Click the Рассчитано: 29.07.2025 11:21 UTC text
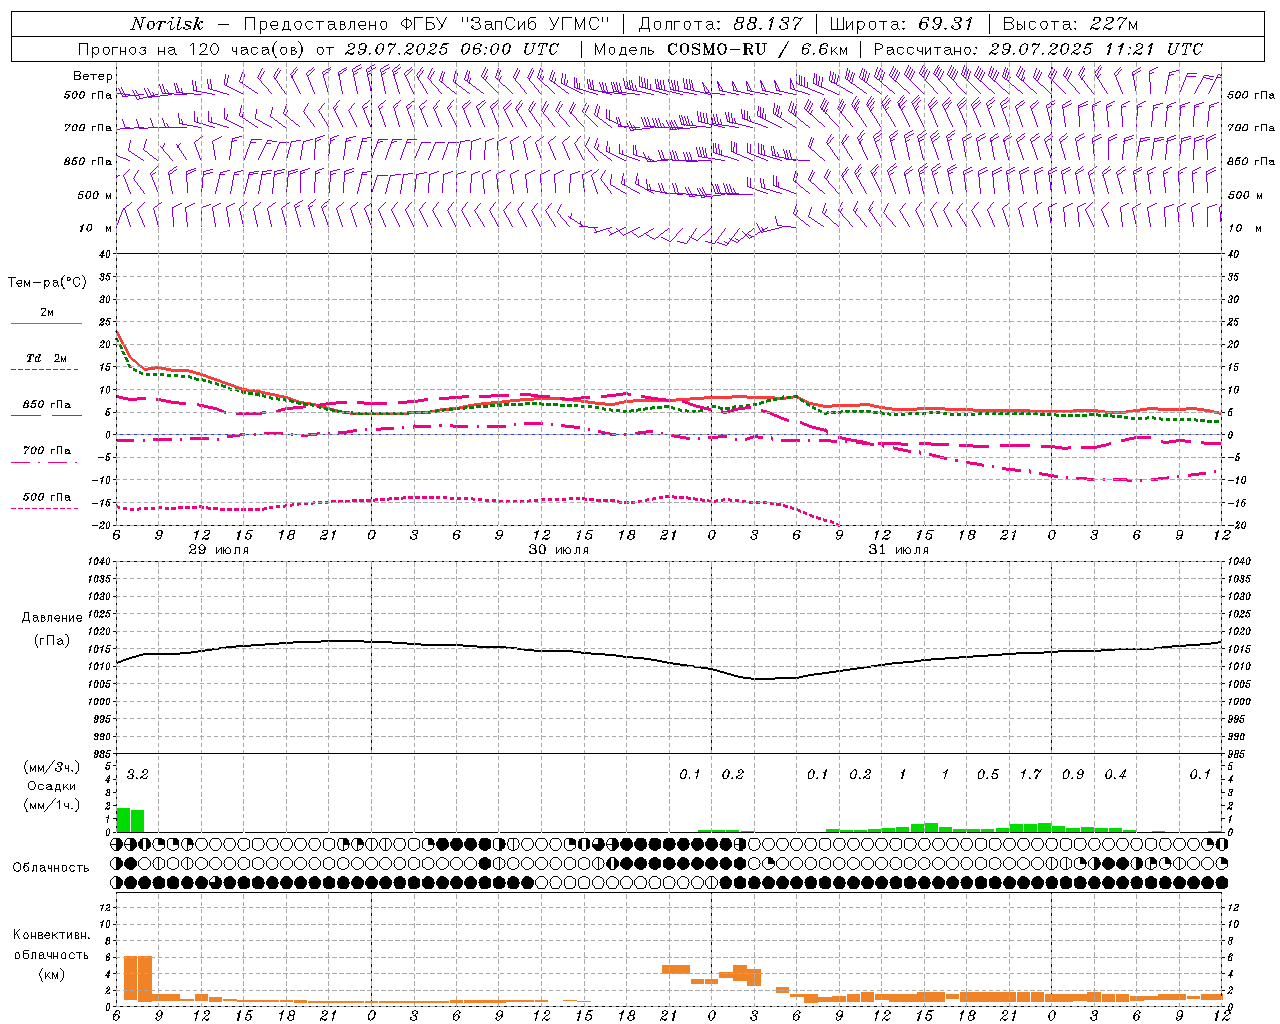 [x=1039, y=49]
